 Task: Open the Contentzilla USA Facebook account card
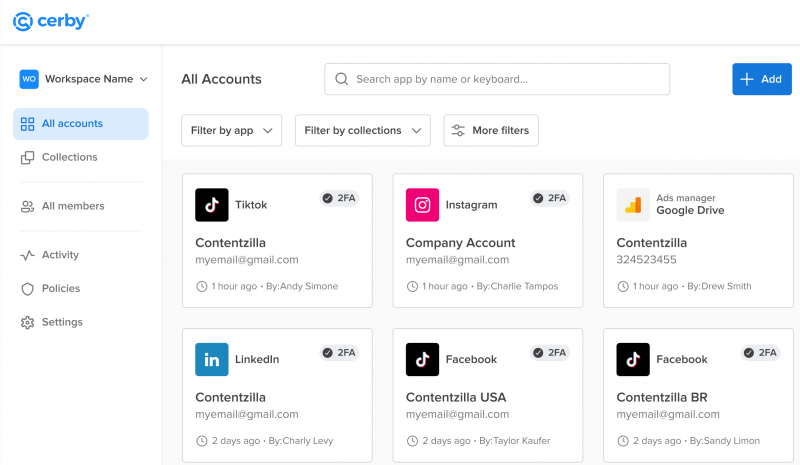pos(487,397)
